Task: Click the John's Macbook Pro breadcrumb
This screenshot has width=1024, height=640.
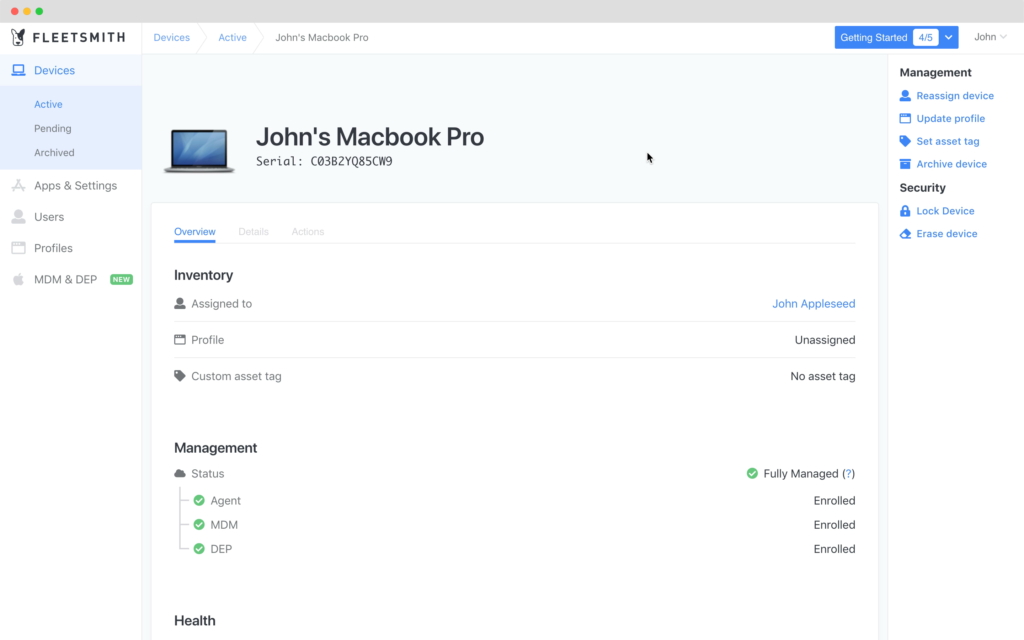Action: (322, 37)
